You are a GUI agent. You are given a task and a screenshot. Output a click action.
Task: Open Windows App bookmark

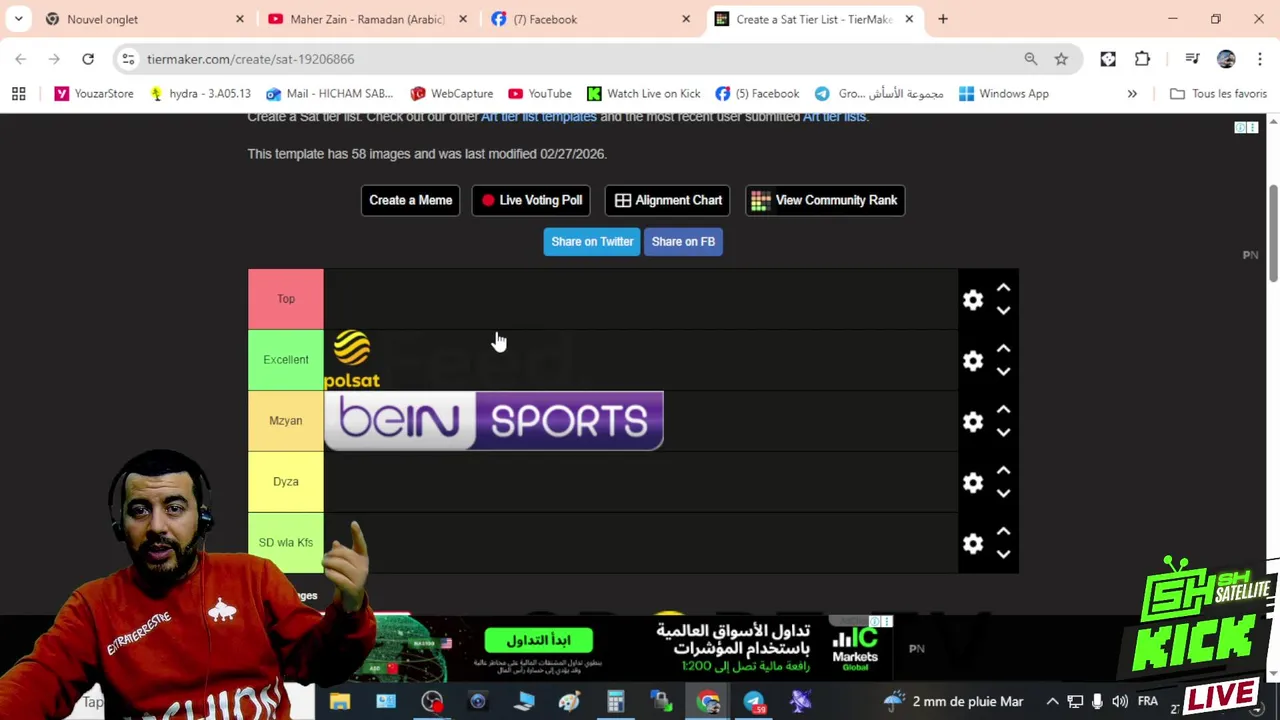click(1004, 93)
